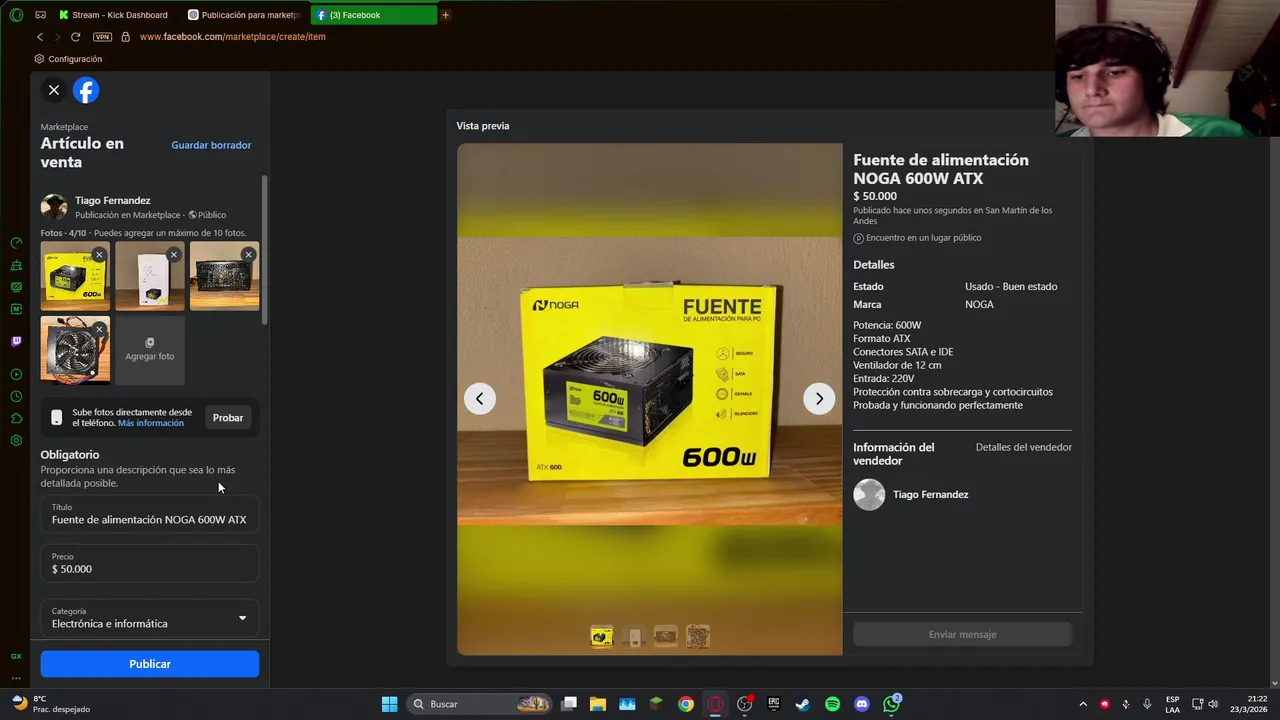Open the Facebook home logo

pos(86,90)
